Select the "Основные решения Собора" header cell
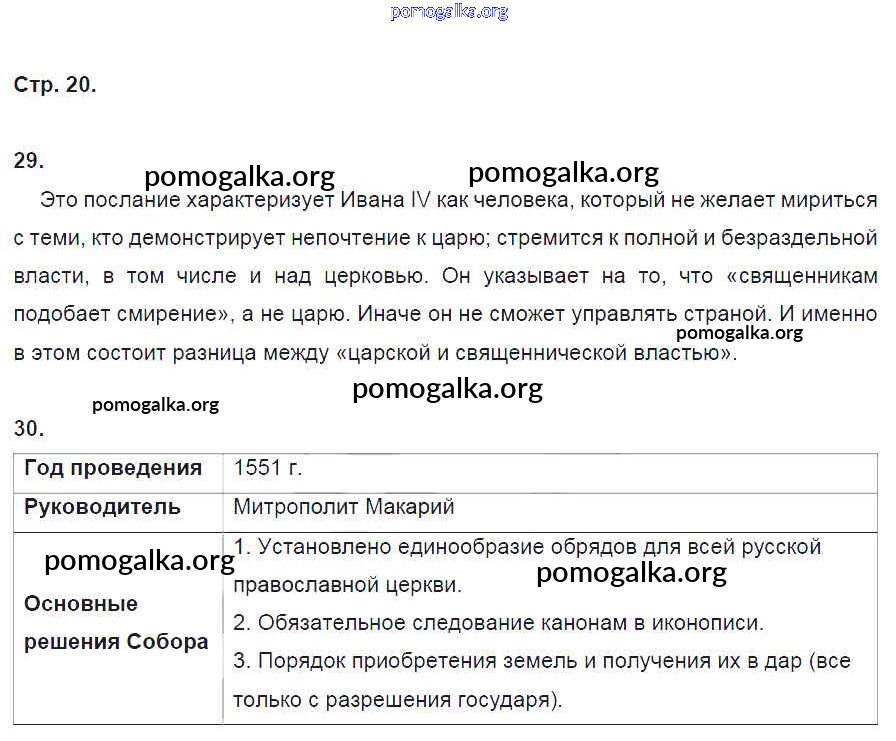The width and height of the screenshot is (896, 741). click(115, 623)
